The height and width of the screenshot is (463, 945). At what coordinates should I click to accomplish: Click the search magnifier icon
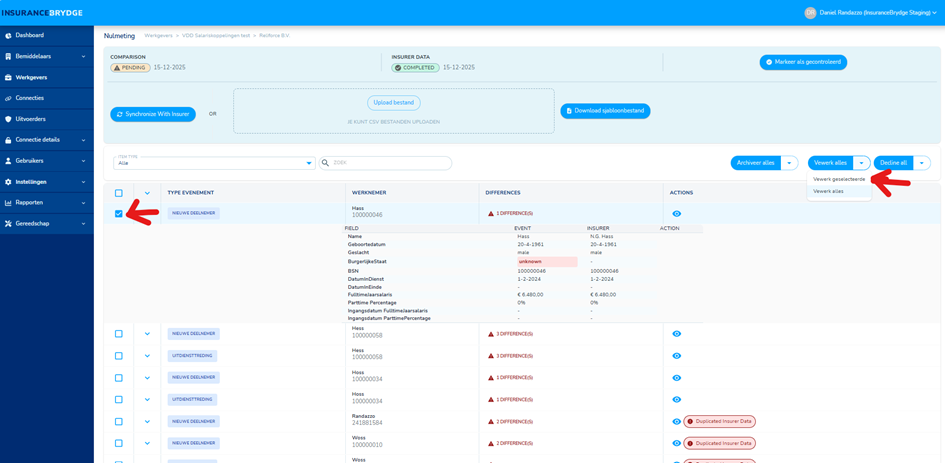point(326,163)
